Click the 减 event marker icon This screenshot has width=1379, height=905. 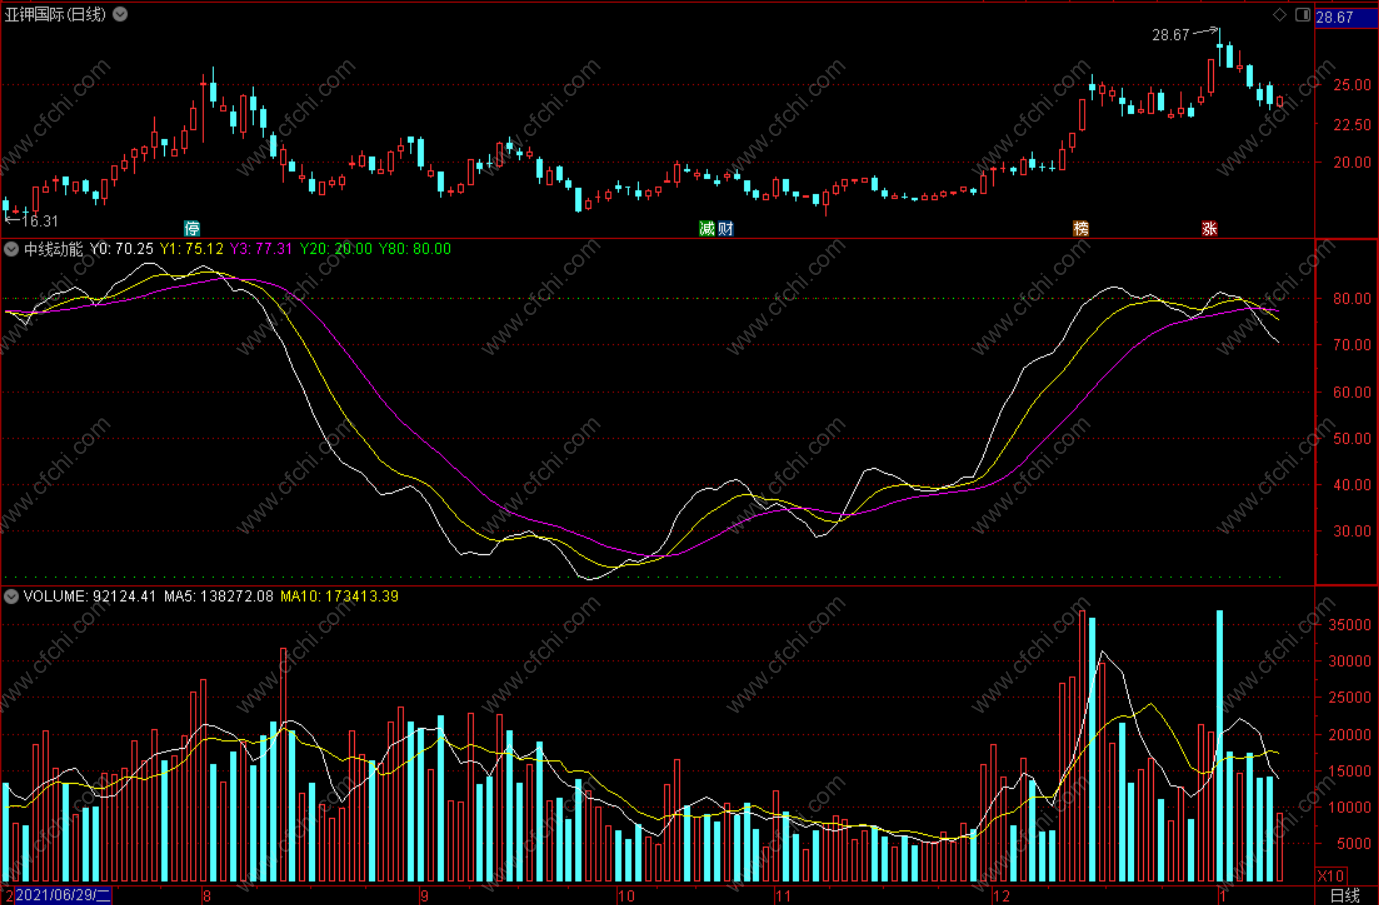tap(707, 228)
